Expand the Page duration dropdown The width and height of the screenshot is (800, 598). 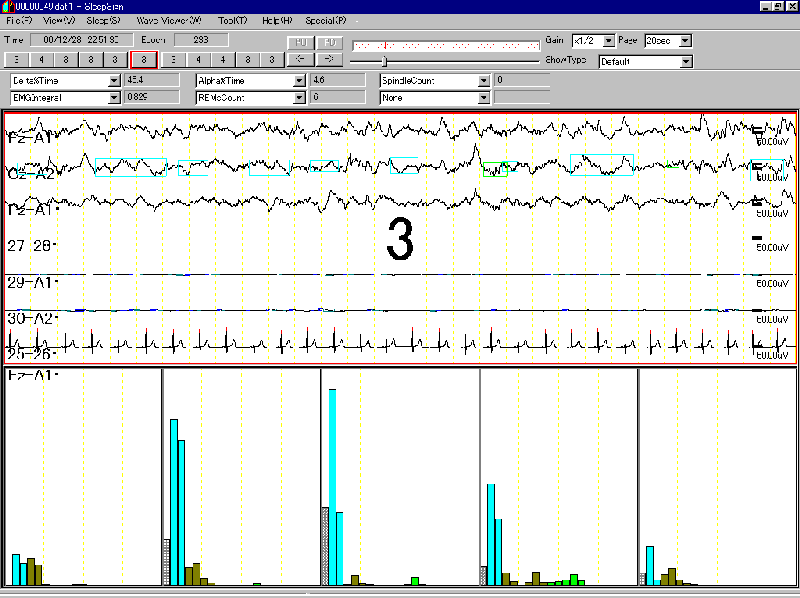[x=686, y=41]
